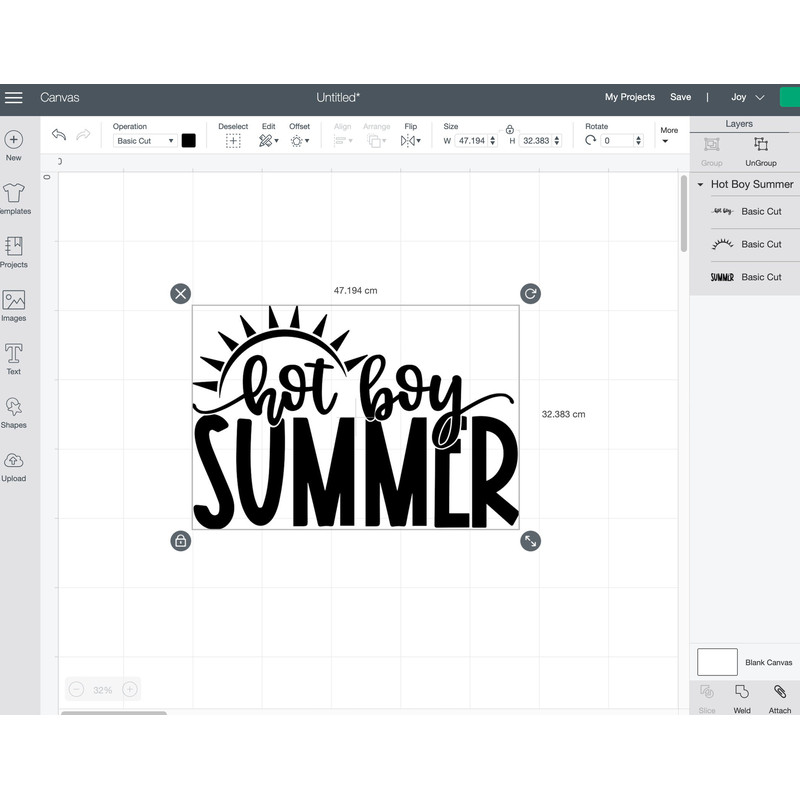This screenshot has width=800, height=800.
Task: Open the hamburger menu at top left
Action: tap(14, 97)
